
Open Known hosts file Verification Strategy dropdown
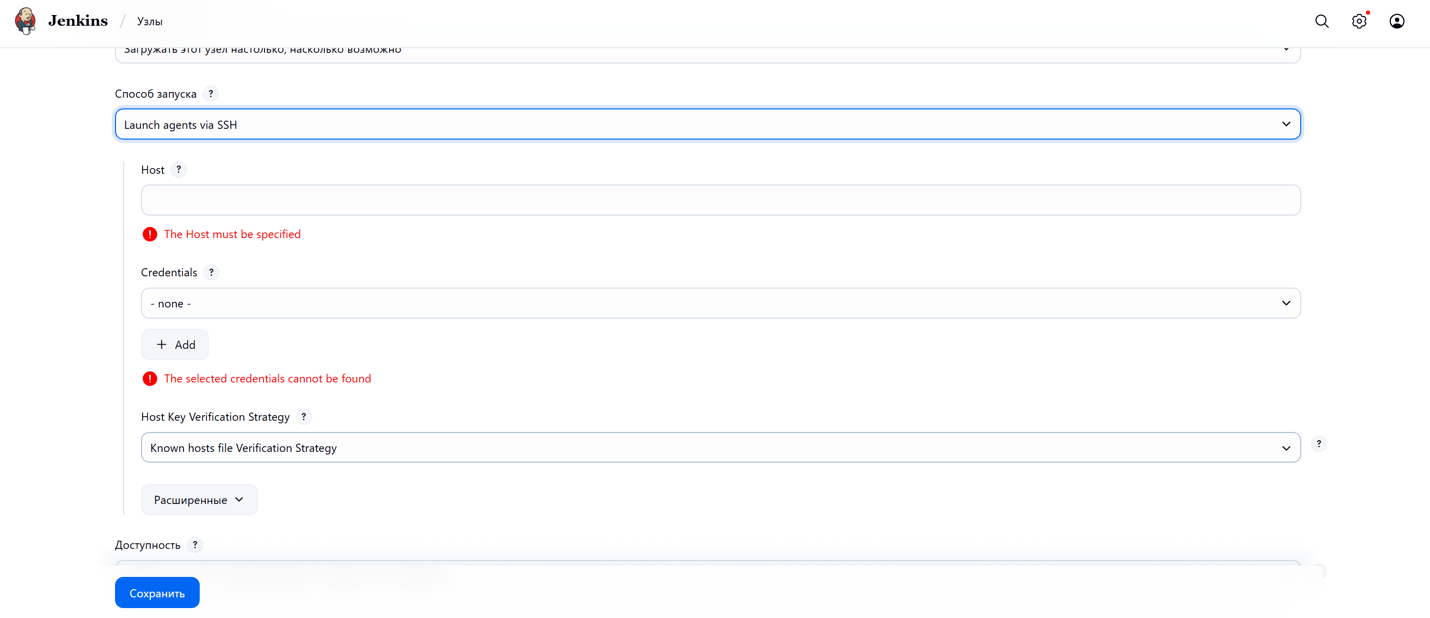[720, 448]
